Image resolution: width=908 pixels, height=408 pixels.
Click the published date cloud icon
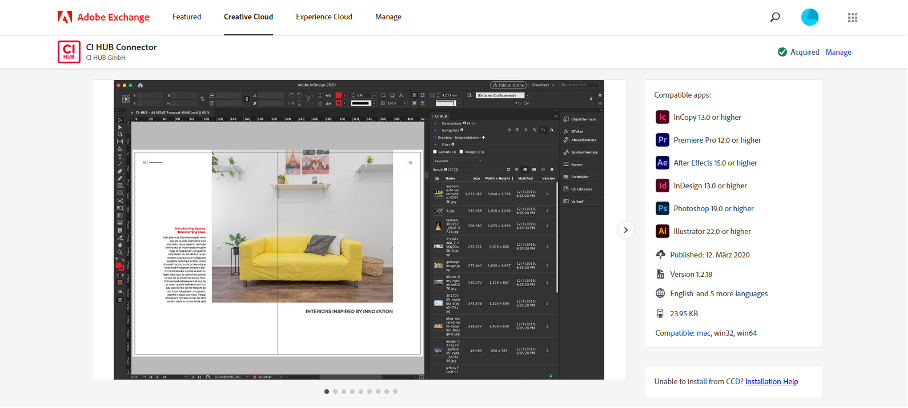[660, 254]
